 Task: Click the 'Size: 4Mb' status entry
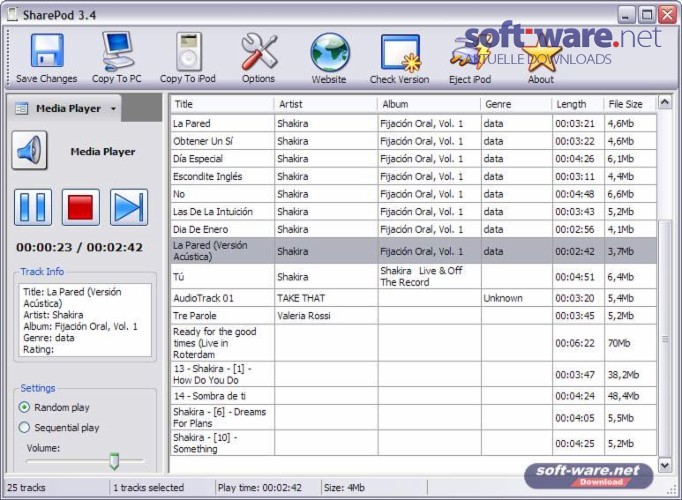tap(344, 487)
